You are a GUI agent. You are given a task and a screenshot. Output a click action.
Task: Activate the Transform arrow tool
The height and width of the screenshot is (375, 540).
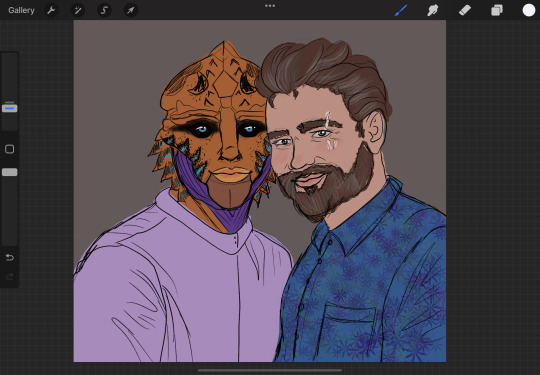click(x=131, y=10)
